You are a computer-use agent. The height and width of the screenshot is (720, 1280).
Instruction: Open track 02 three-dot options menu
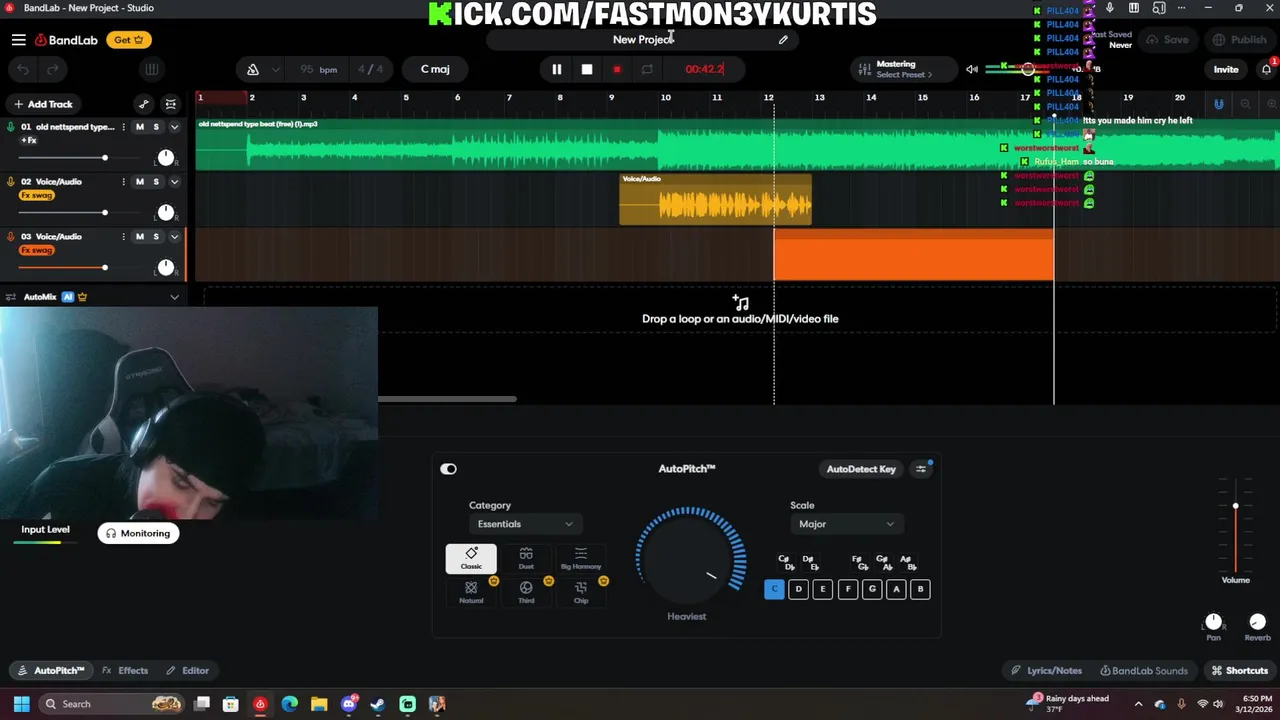click(x=124, y=182)
